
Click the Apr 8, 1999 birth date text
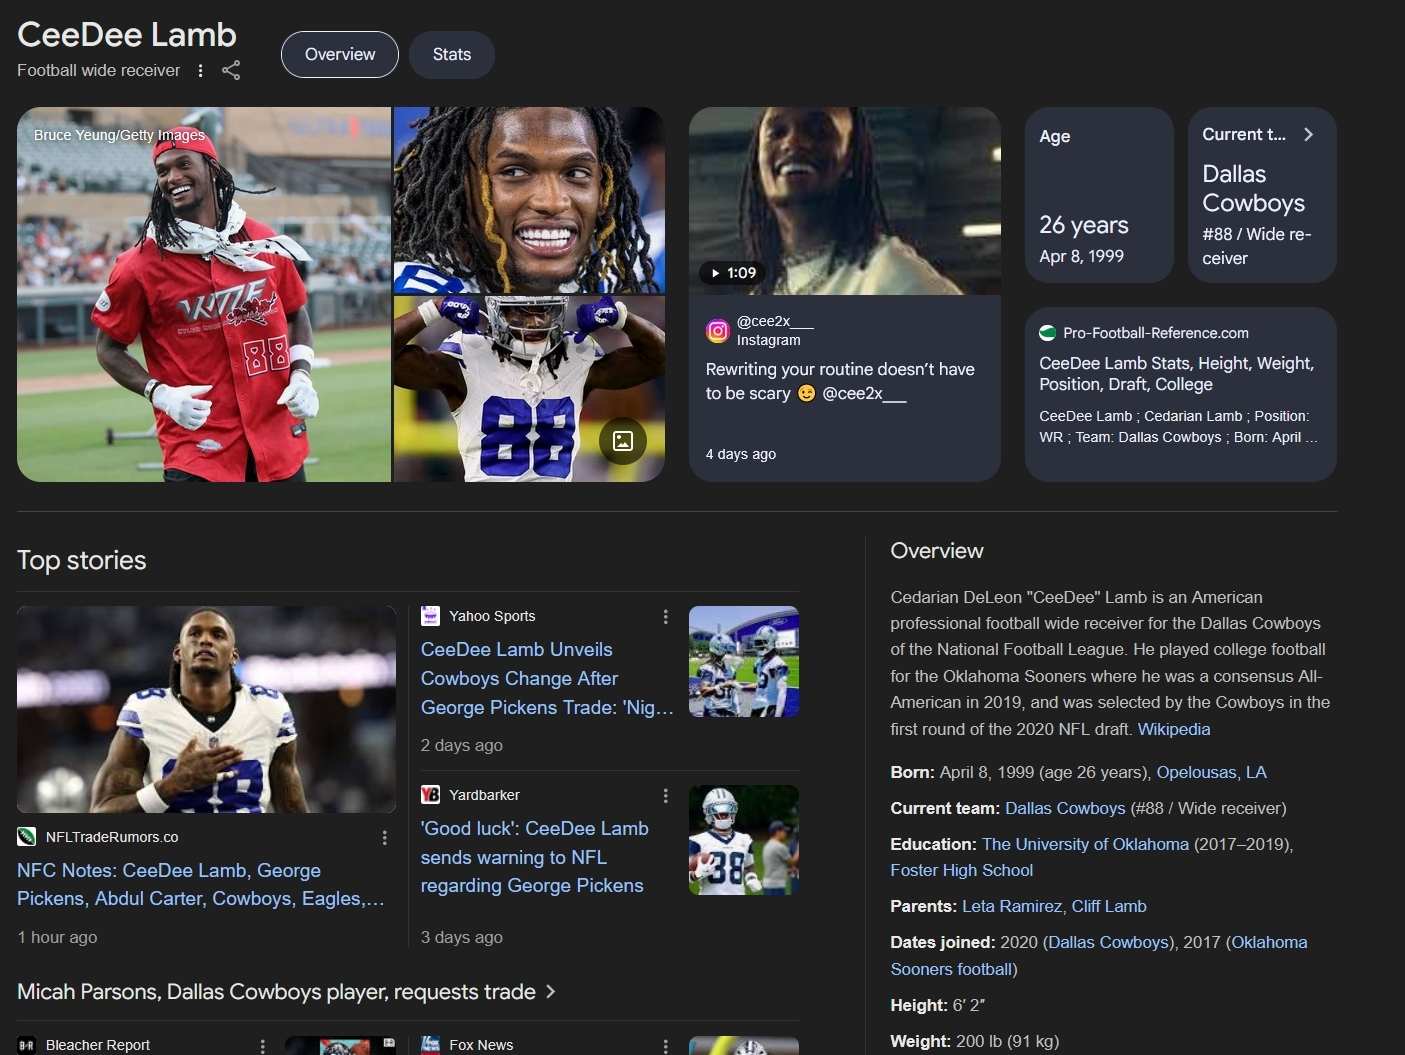(x=1081, y=256)
